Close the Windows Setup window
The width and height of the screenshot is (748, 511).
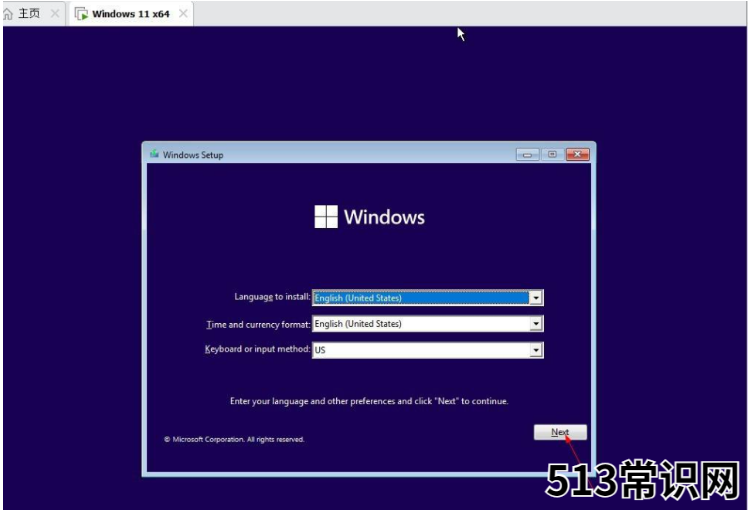578,155
